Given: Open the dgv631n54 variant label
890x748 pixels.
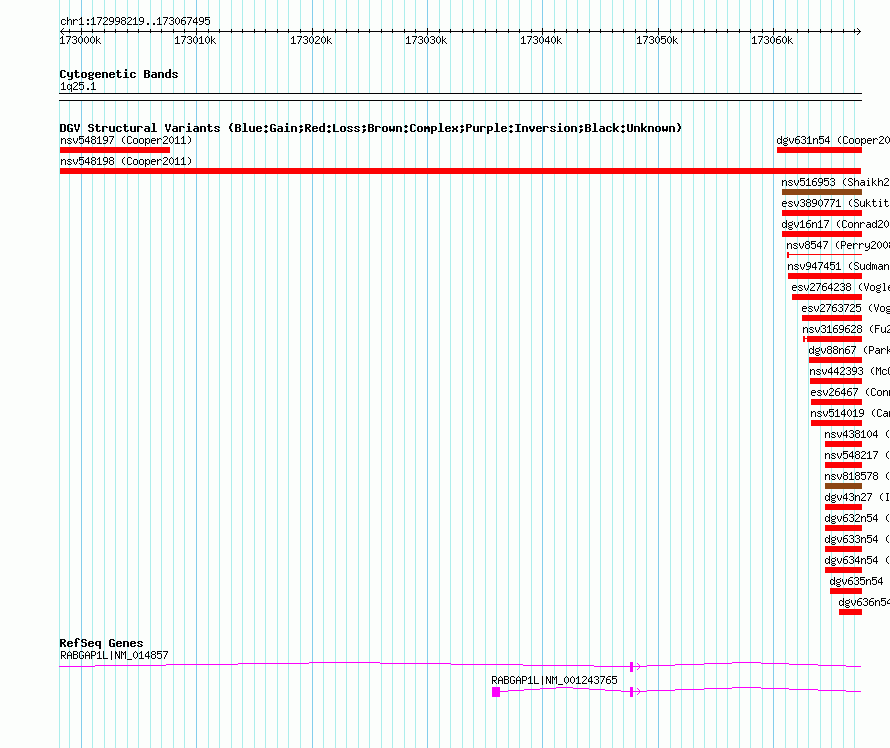Looking at the screenshot, I should 833,140.
